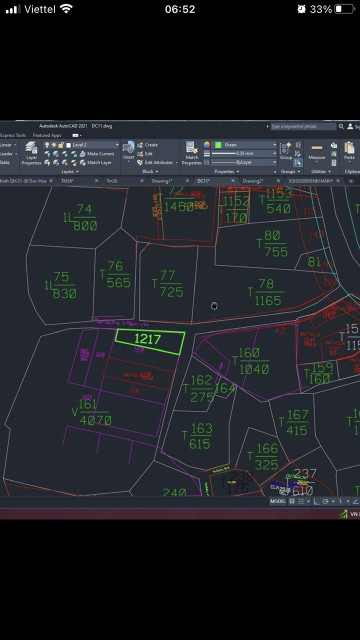Toggle the grid display in status bar
The image size is (360, 640).
click(292, 501)
